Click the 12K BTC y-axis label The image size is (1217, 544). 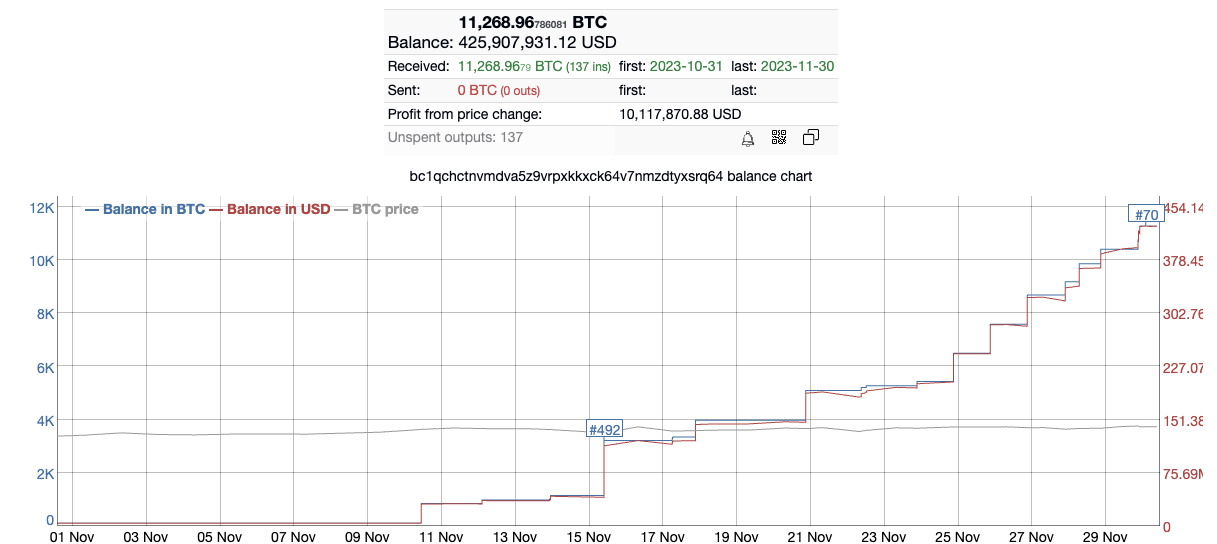41,207
